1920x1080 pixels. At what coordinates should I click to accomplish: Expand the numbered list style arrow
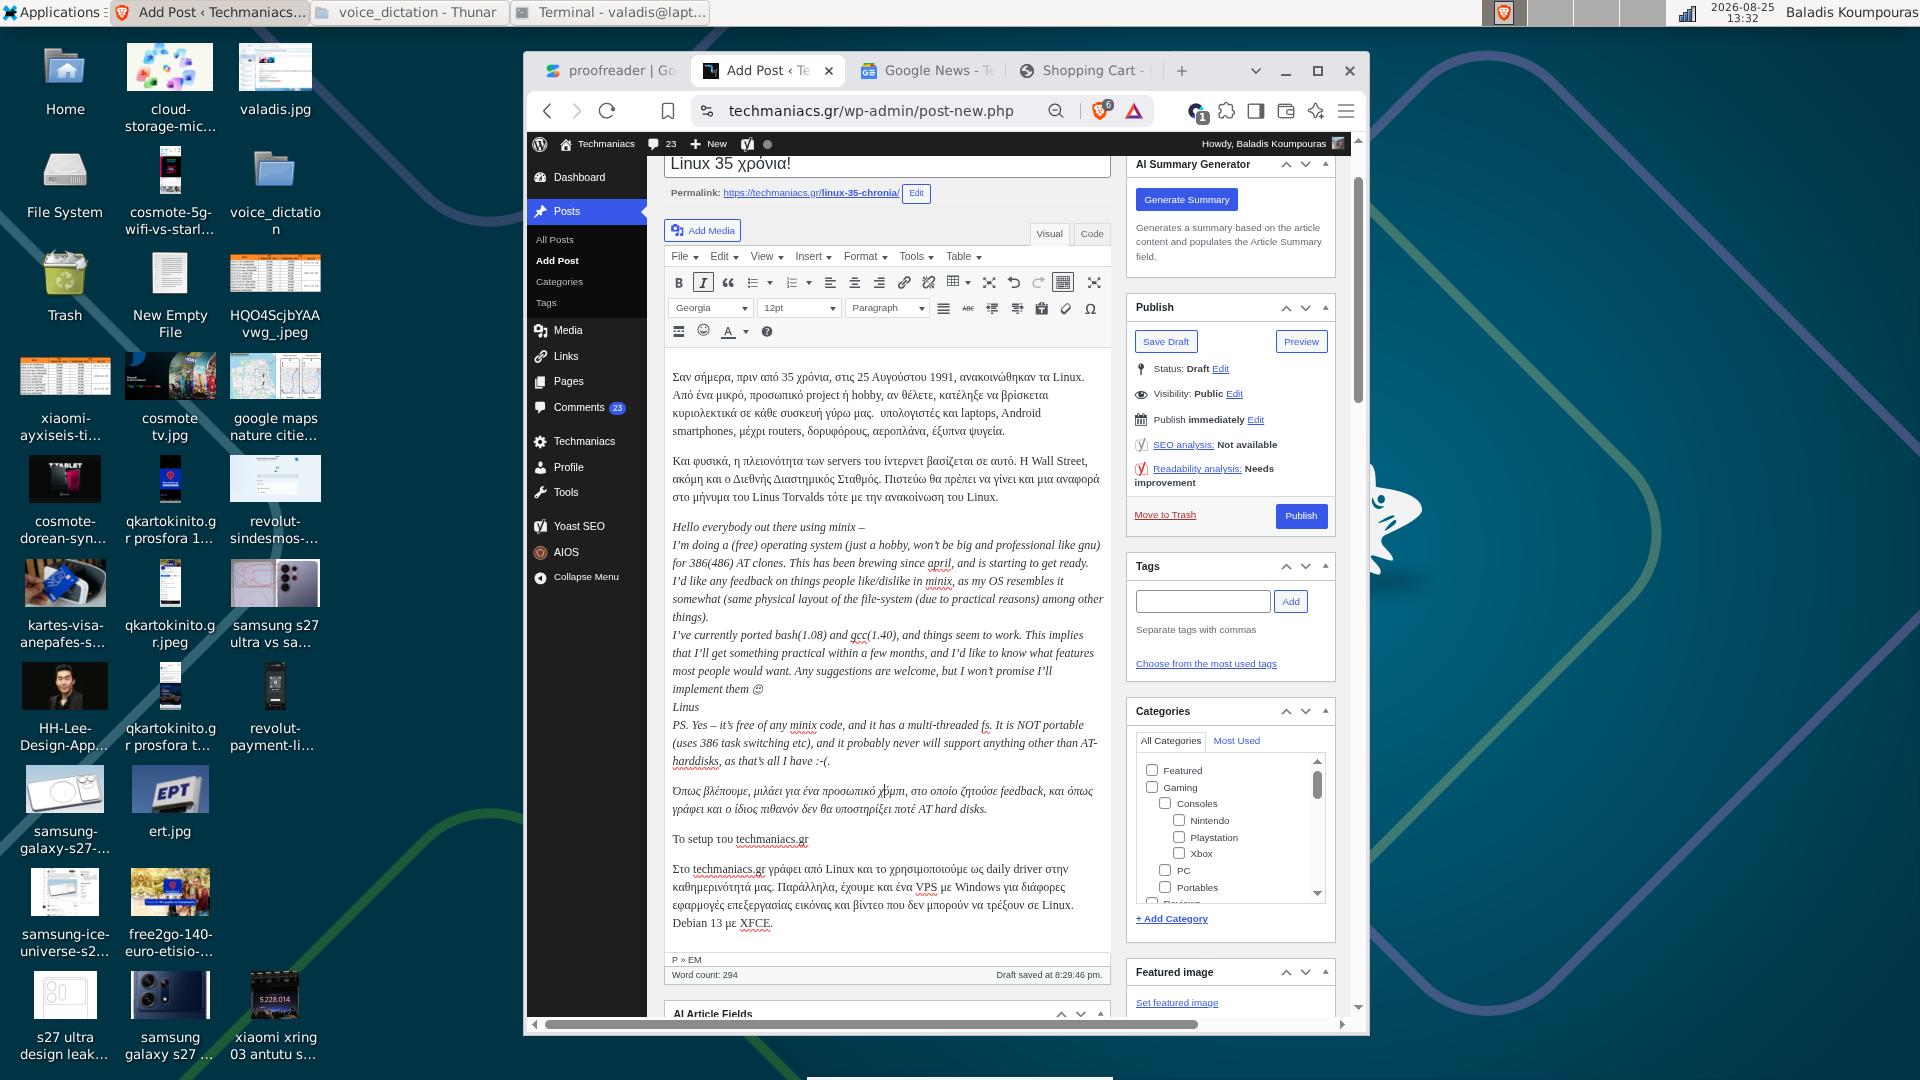(808, 283)
